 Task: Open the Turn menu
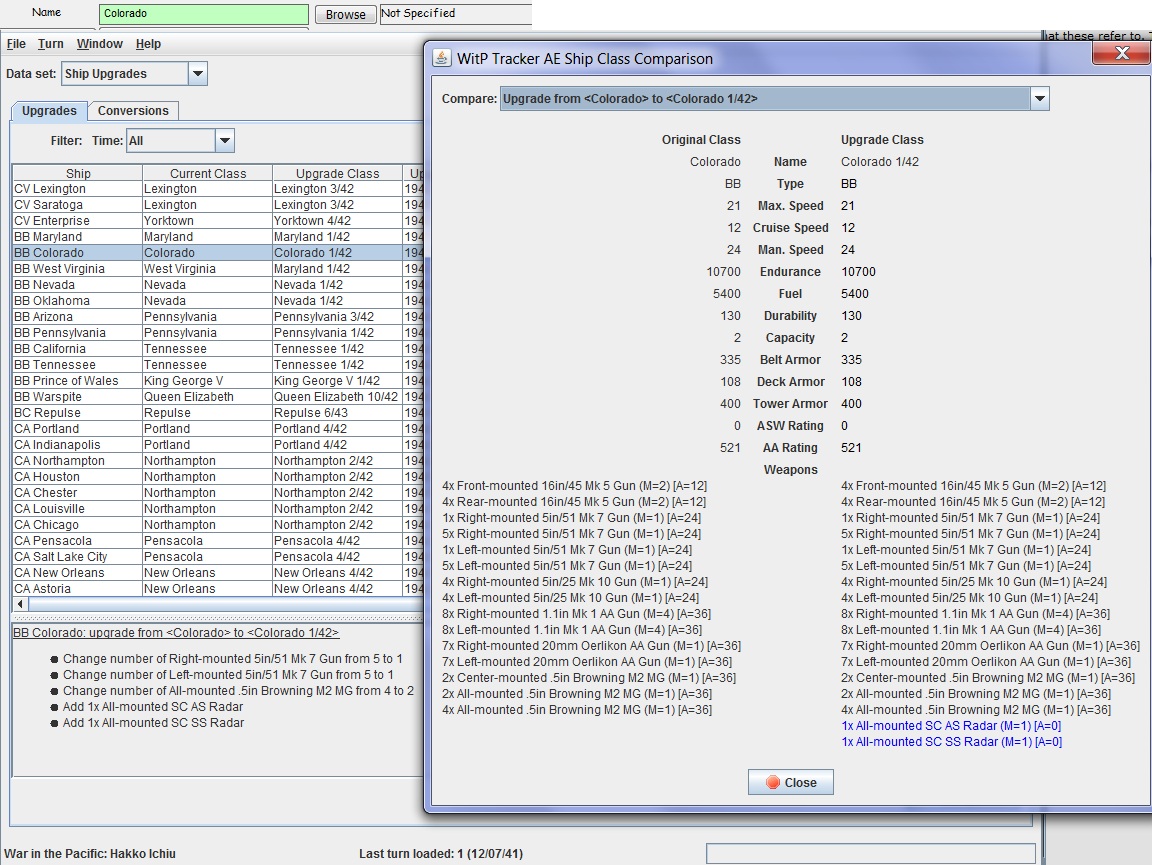(x=51, y=44)
